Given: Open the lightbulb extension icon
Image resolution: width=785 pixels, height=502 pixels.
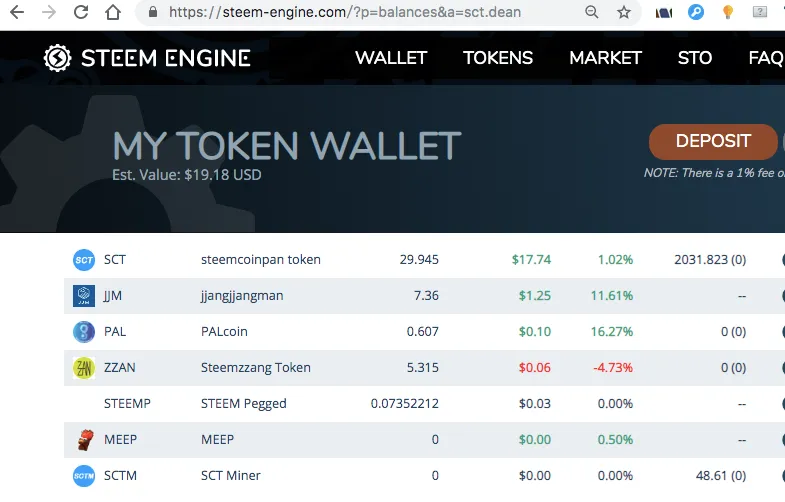Looking at the screenshot, I should pos(727,12).
